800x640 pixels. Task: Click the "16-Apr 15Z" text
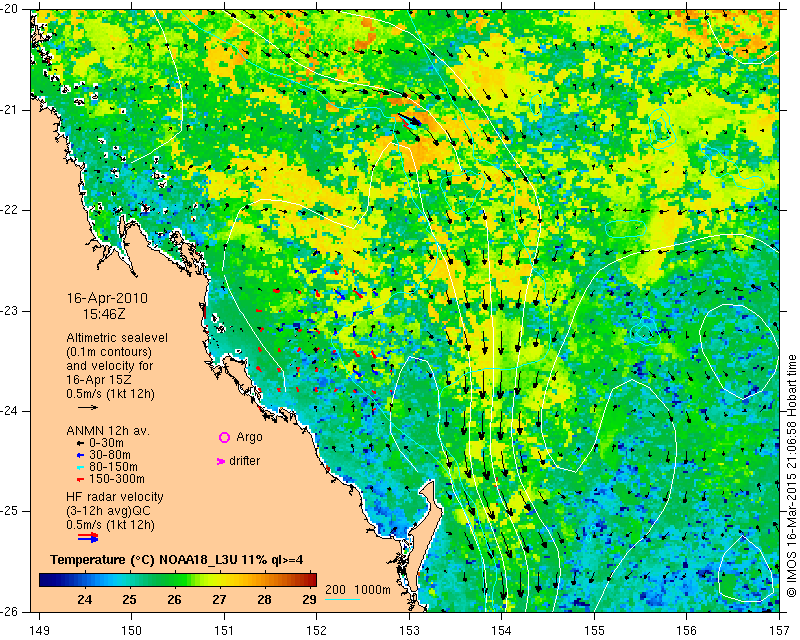(x=98, y=380)
